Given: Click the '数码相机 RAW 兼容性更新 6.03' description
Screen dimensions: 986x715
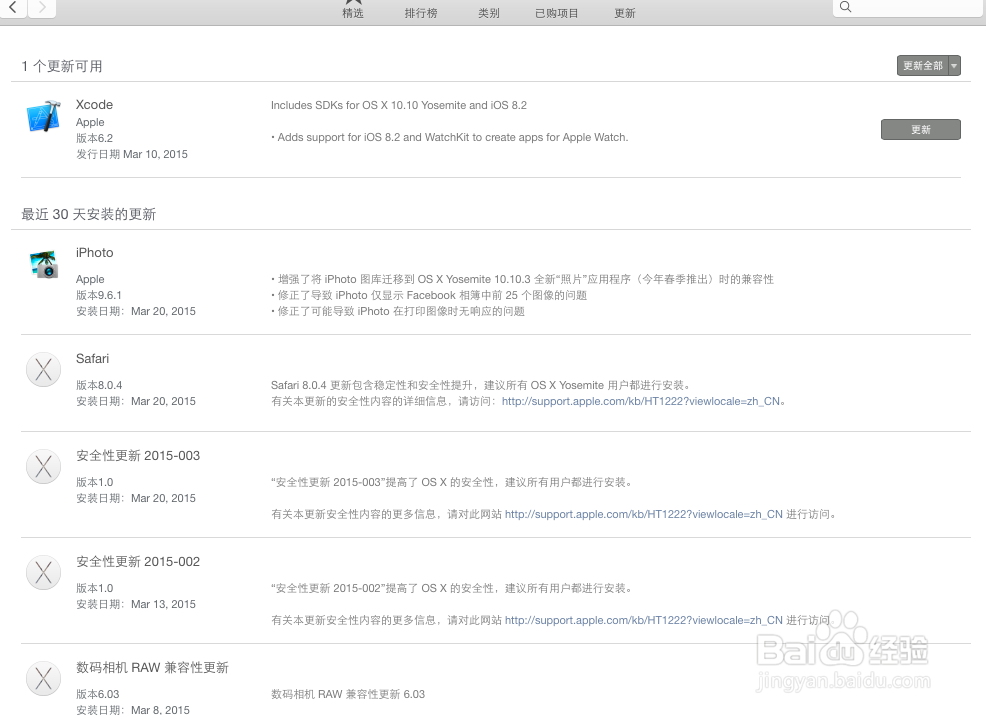Looking at the screenshot, I should [348, 694].
